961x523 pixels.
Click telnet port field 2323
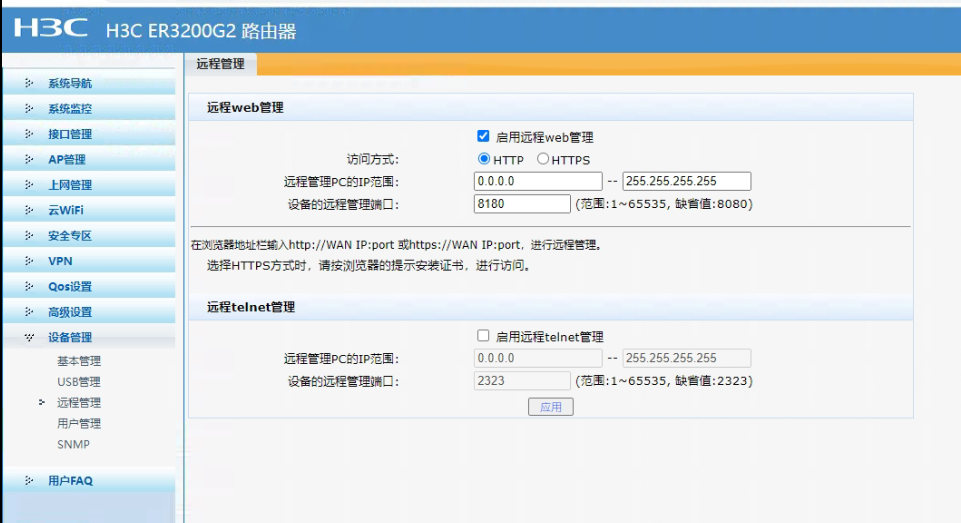[522, 381]
